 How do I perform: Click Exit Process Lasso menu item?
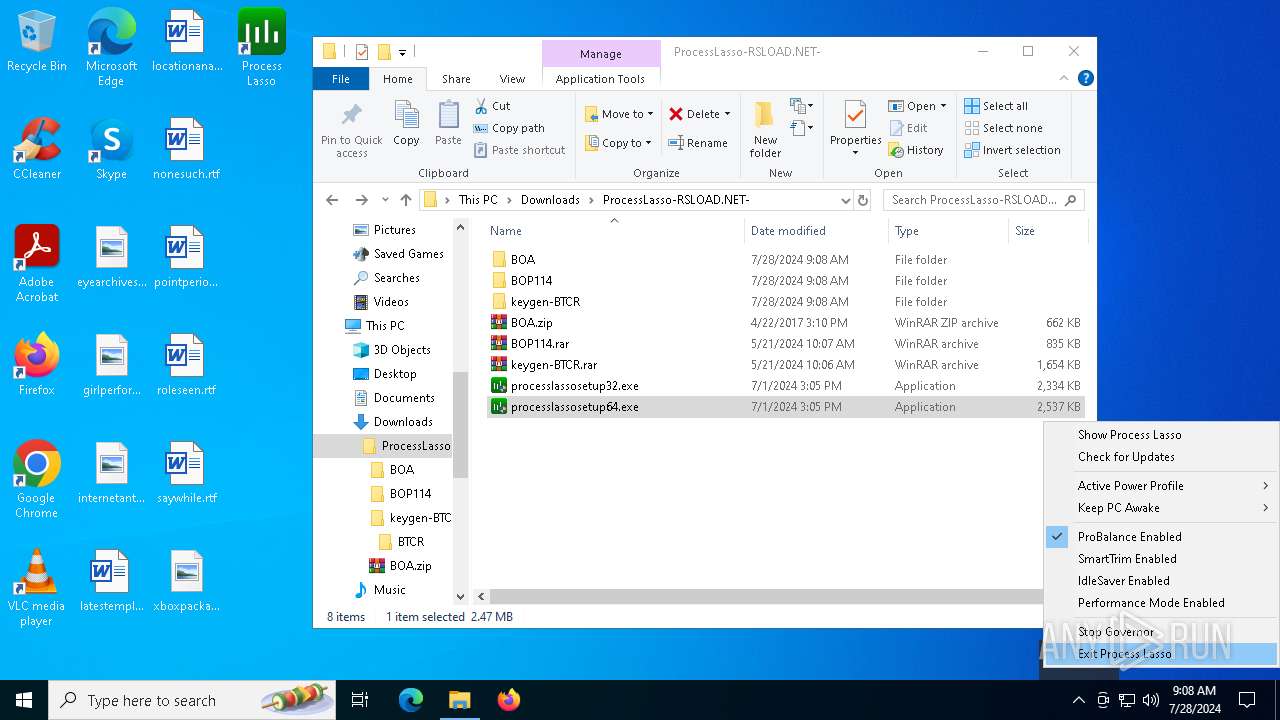pos(1161,653)
